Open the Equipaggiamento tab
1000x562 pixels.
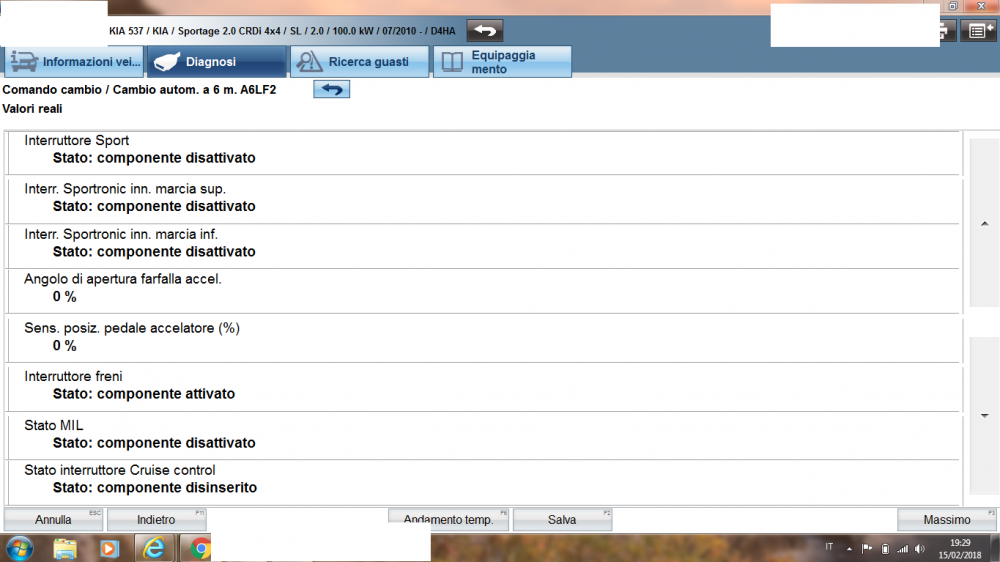[503, 62]
